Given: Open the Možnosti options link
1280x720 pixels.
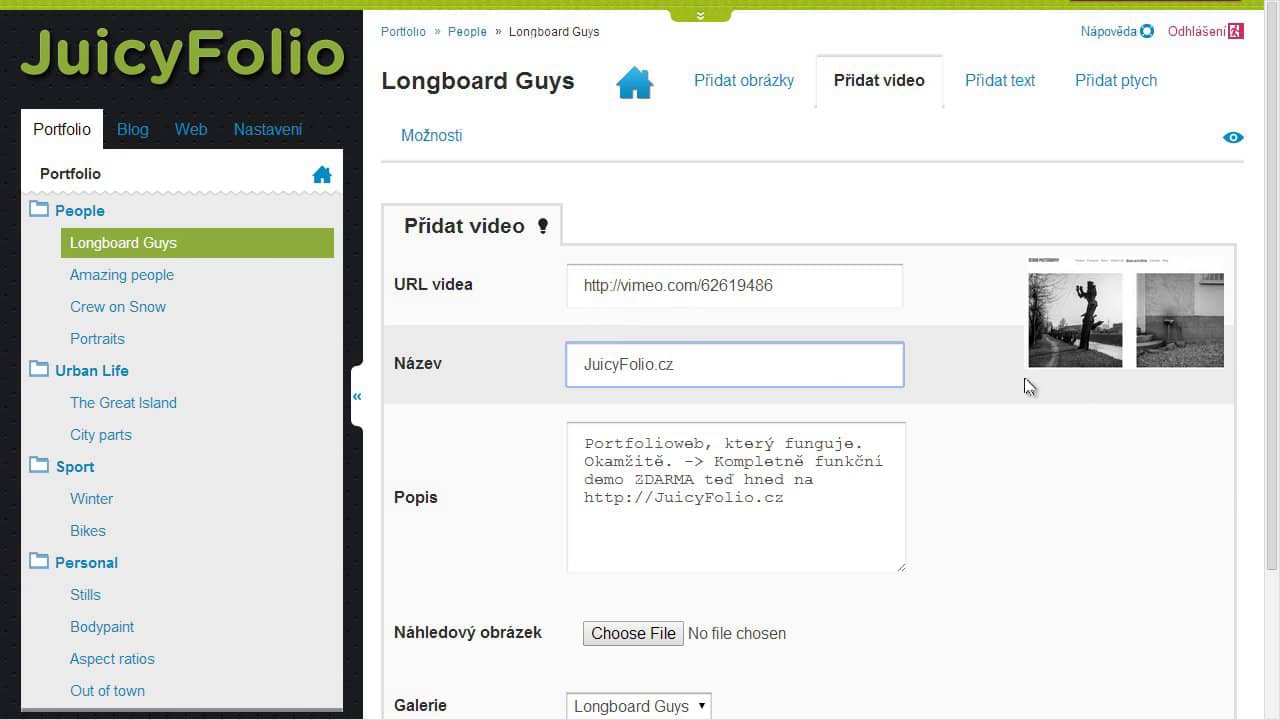Looking at the screenshot, I should (x=431, y=136).
